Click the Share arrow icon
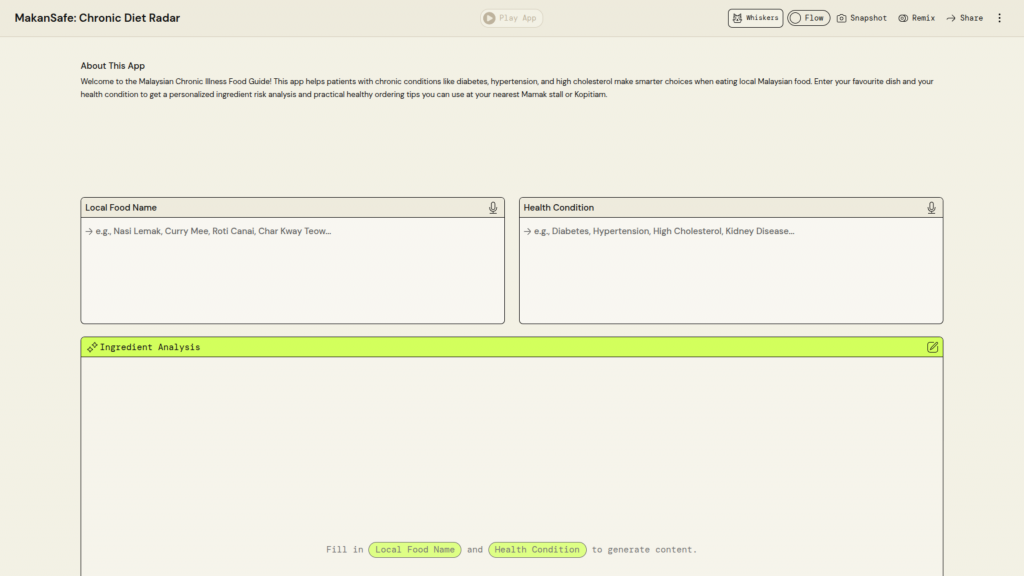This screenshot has width=1024, height=576. click(x=951, y=18)
